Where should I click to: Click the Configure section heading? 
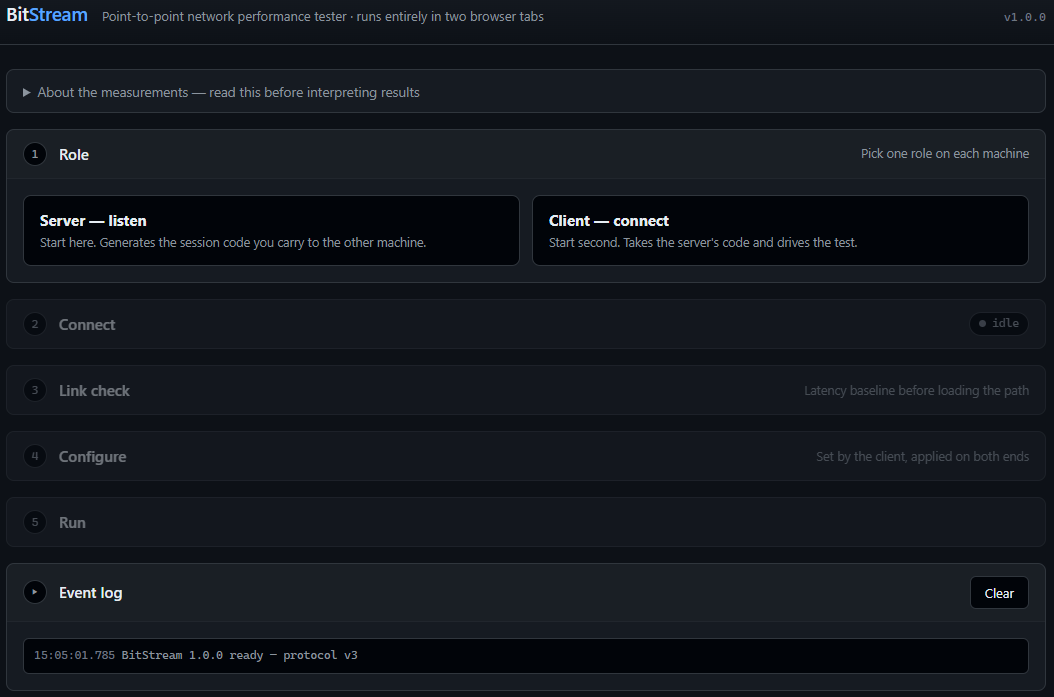point(93,456)
